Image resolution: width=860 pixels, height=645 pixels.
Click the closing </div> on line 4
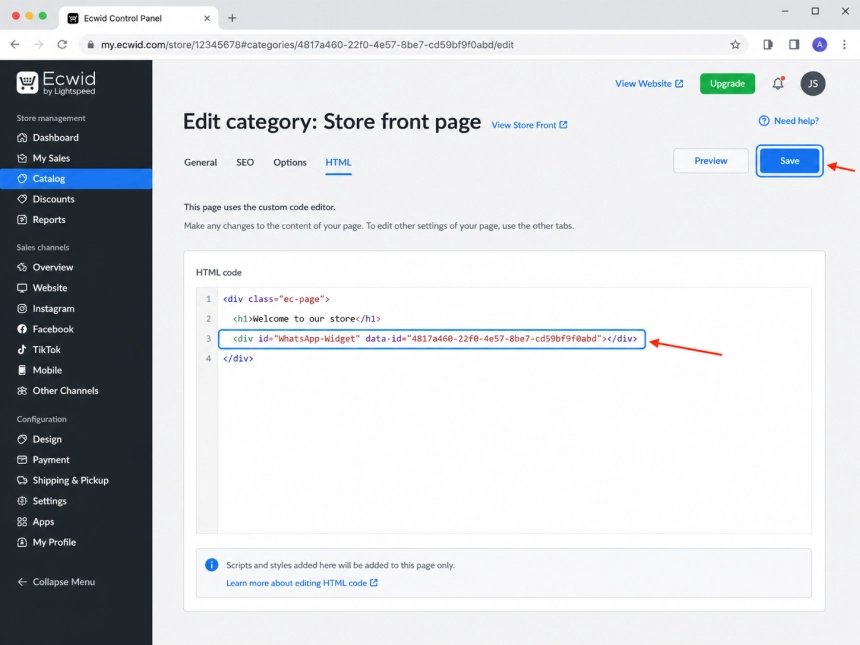point(238,359)
